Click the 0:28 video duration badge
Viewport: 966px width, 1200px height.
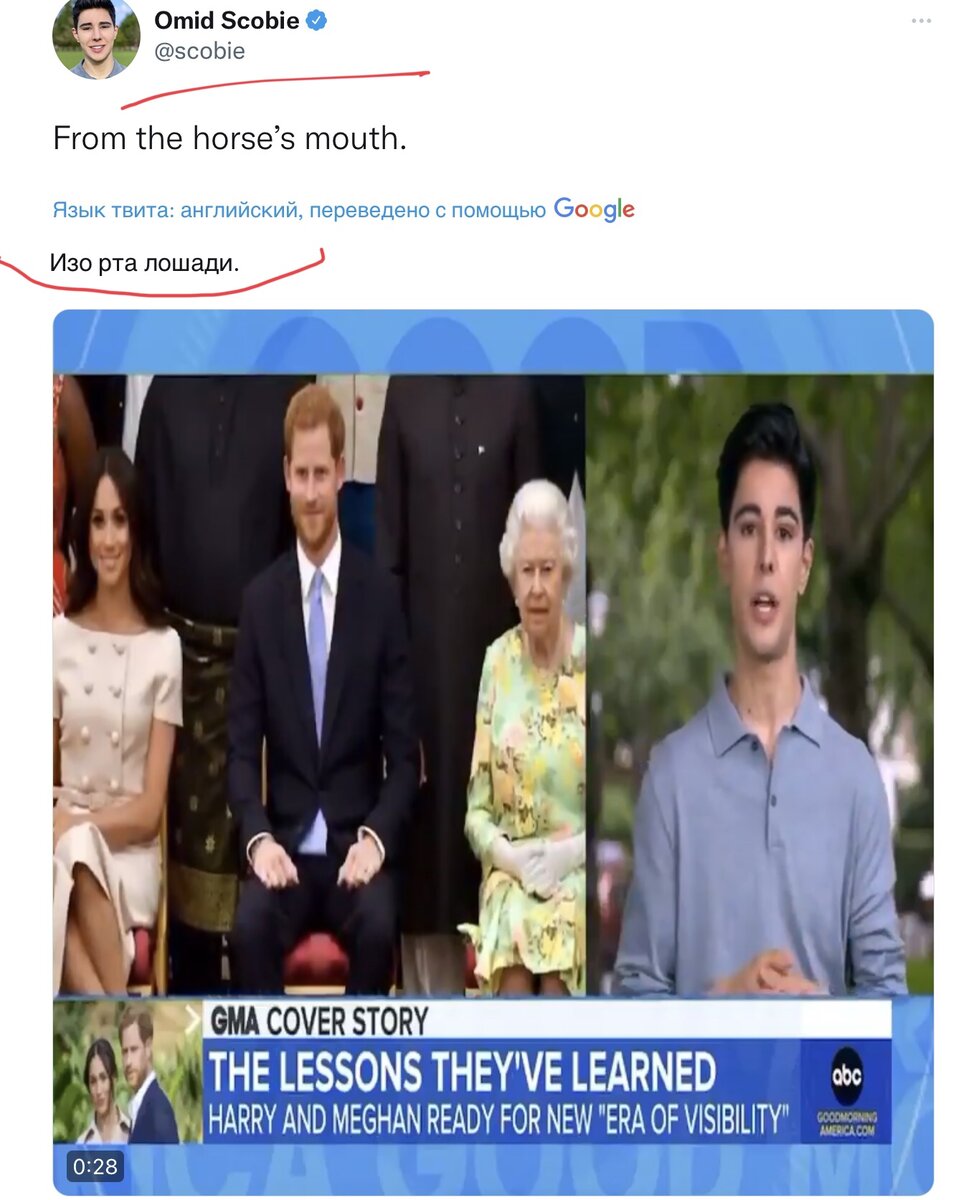[x=95, y=1166]
